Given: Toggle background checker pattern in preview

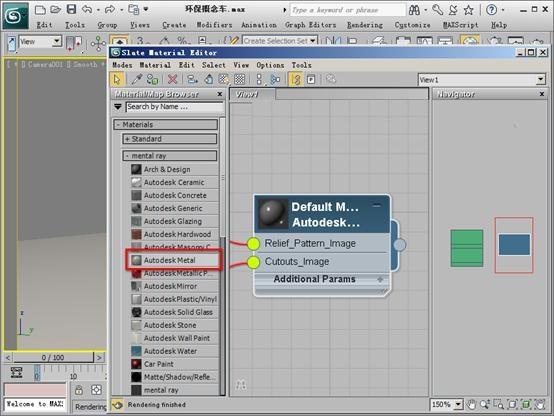Looking at the screenshot, I should click(240, 79).
